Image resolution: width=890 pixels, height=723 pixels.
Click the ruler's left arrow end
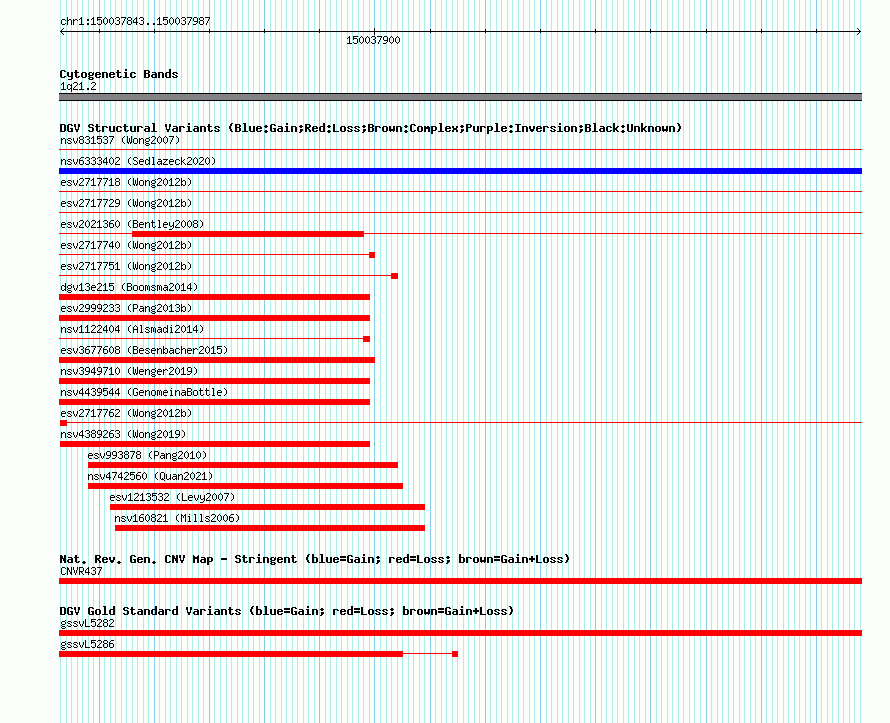coord(62,32)
